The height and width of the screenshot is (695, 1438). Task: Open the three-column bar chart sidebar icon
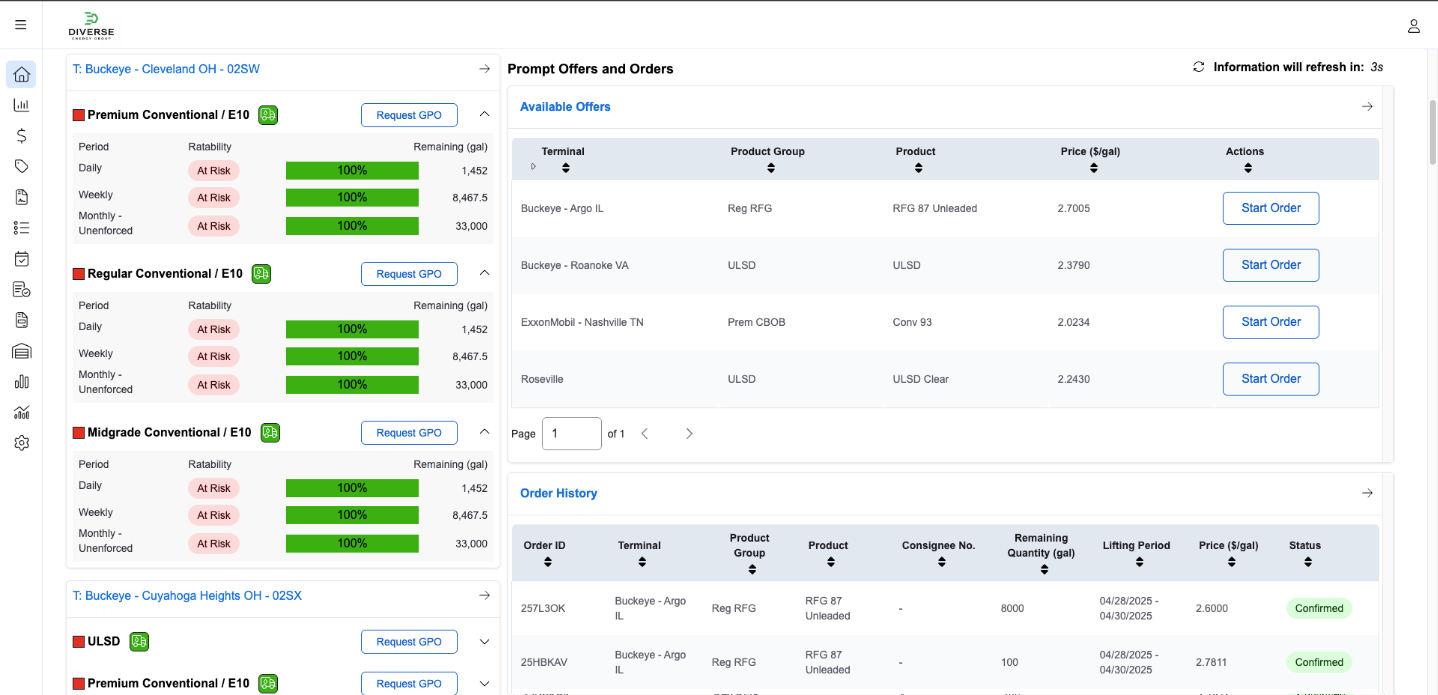click(x=21, y=381)
